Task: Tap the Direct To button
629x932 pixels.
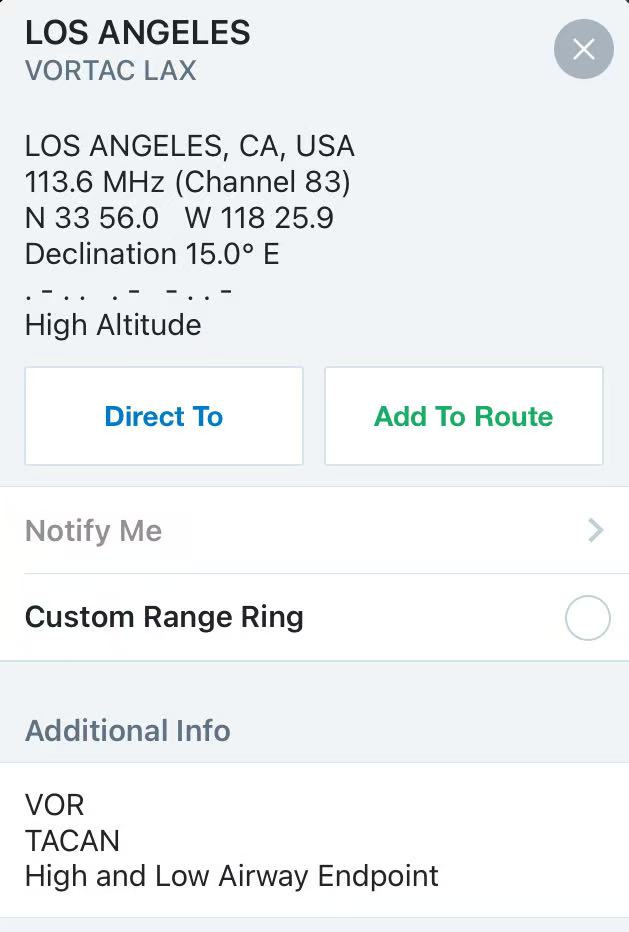Action: coord(164,416)
